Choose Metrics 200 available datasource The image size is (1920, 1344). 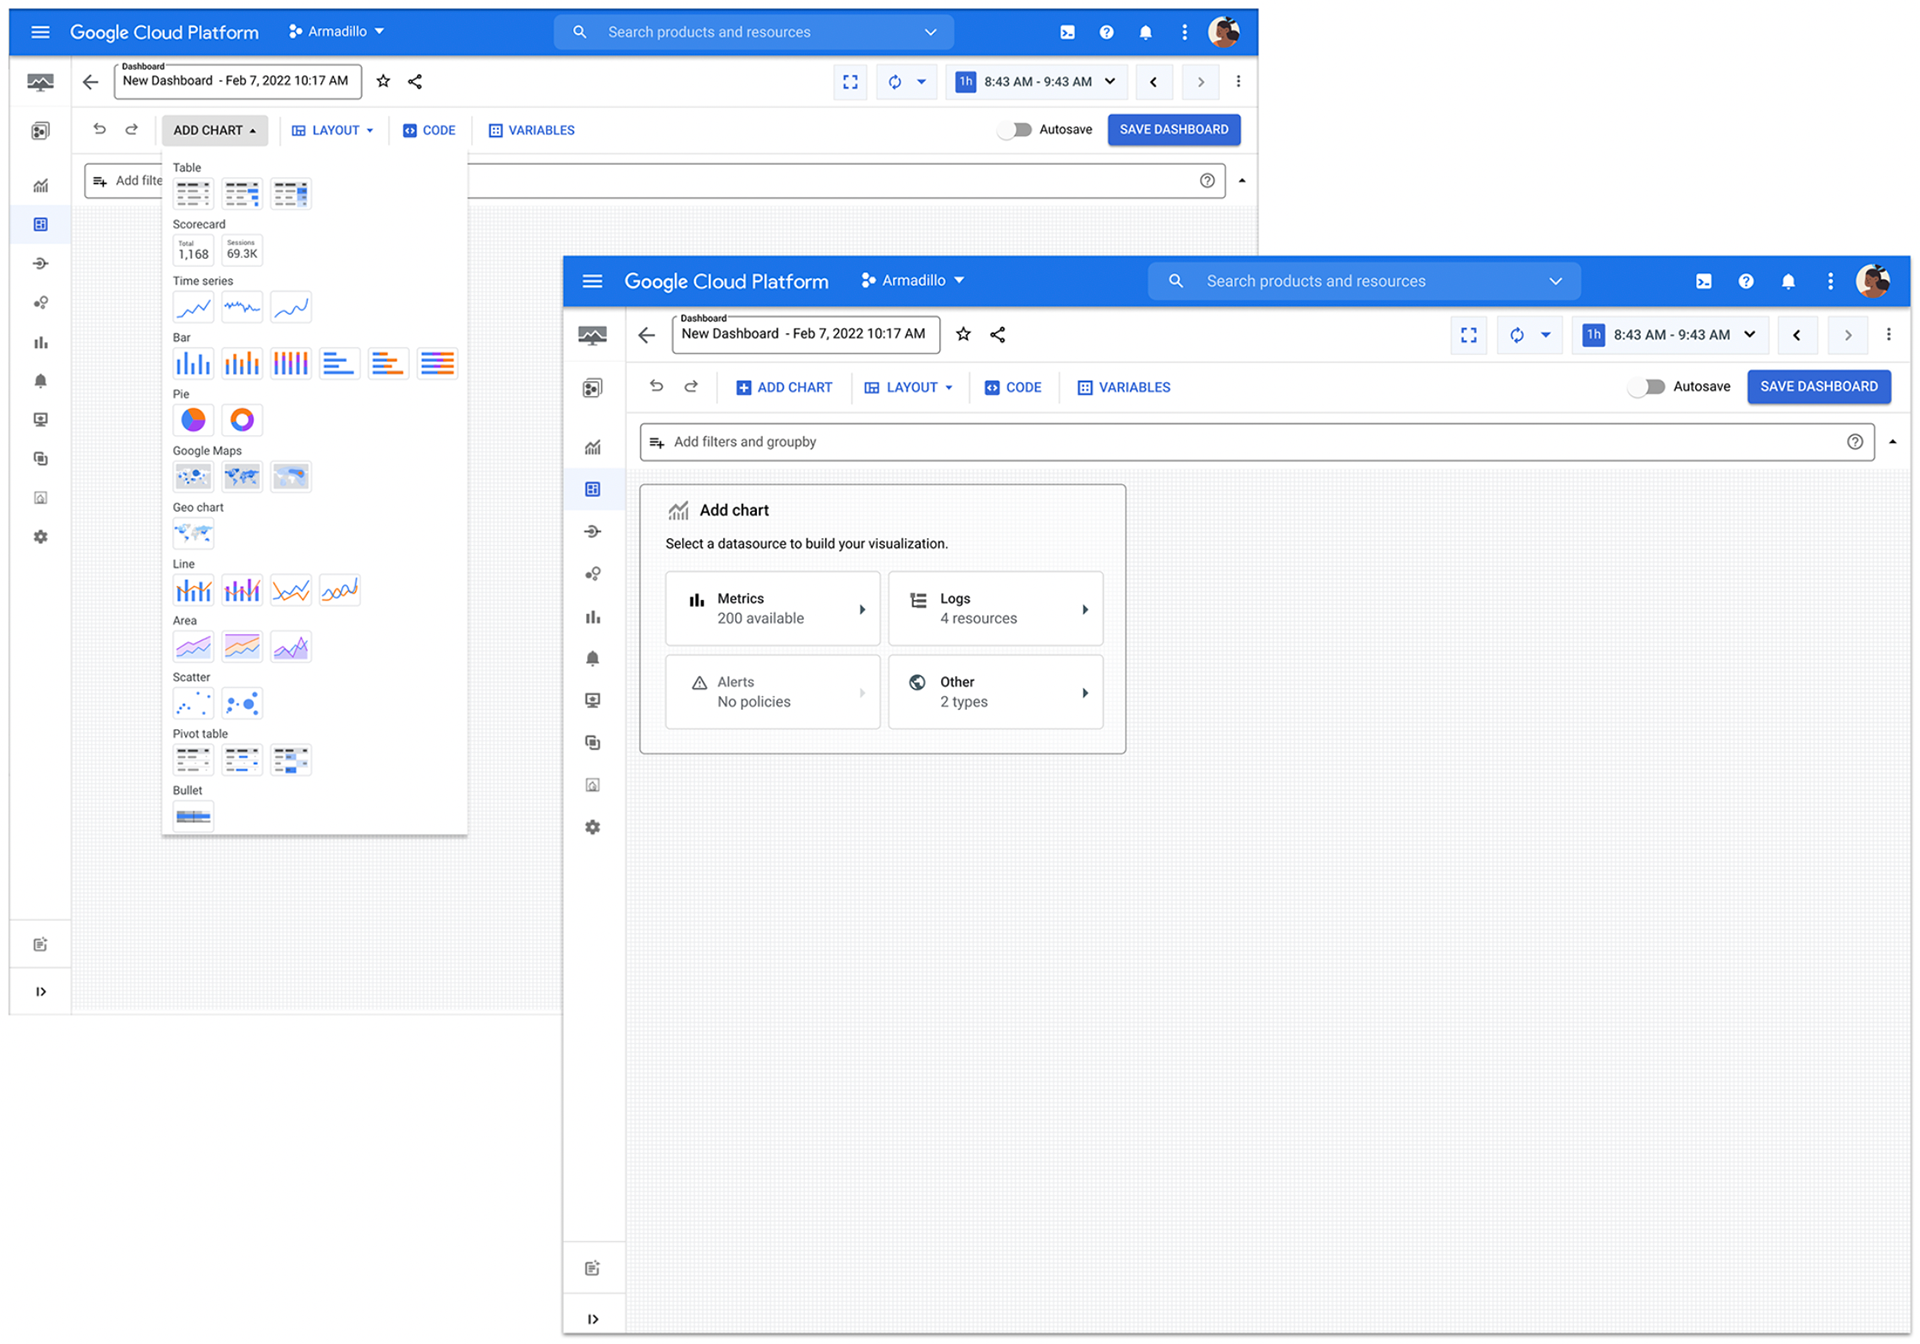773,608
